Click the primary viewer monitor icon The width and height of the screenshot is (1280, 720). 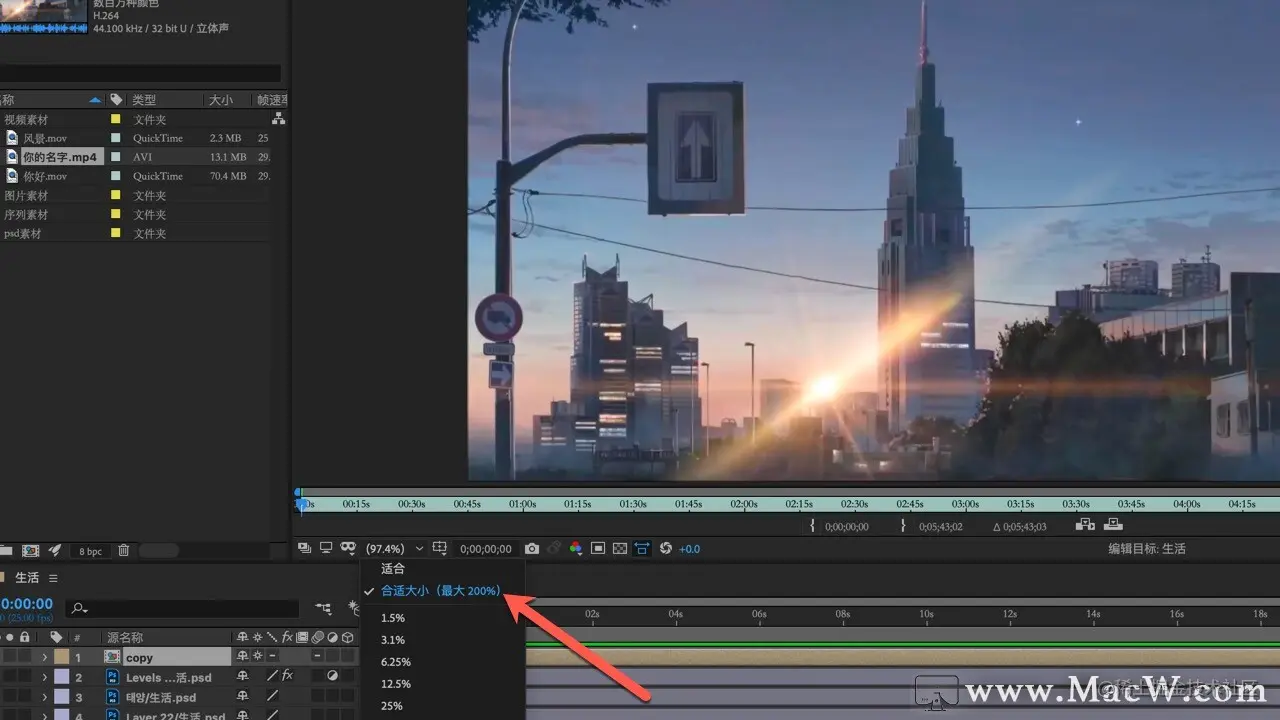pyautogui.click(x=326, y=548)
